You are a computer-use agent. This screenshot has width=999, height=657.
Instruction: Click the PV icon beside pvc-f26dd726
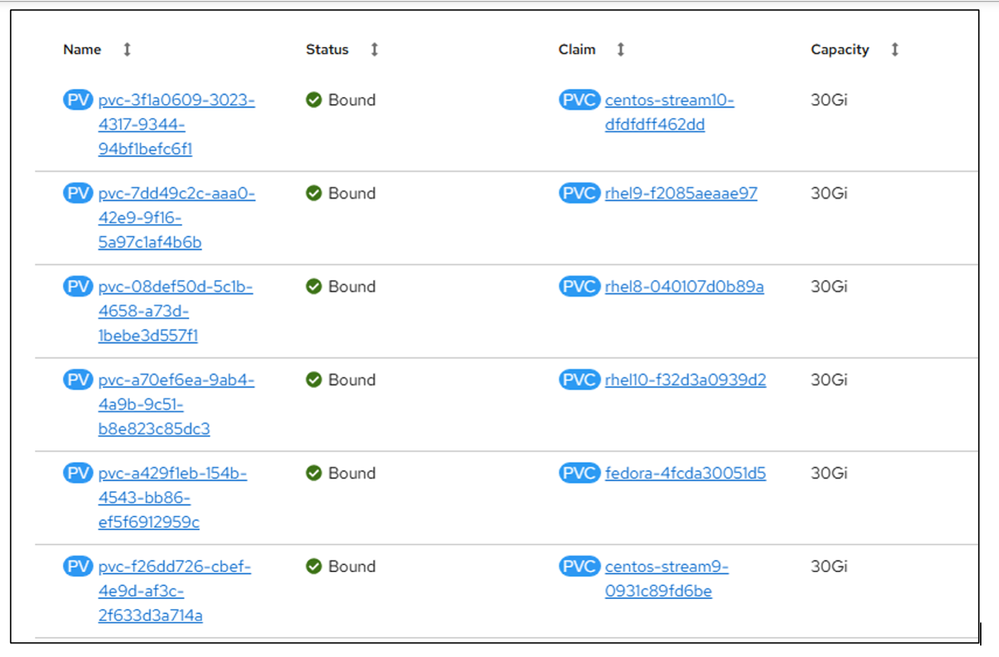tap(77, 566)
